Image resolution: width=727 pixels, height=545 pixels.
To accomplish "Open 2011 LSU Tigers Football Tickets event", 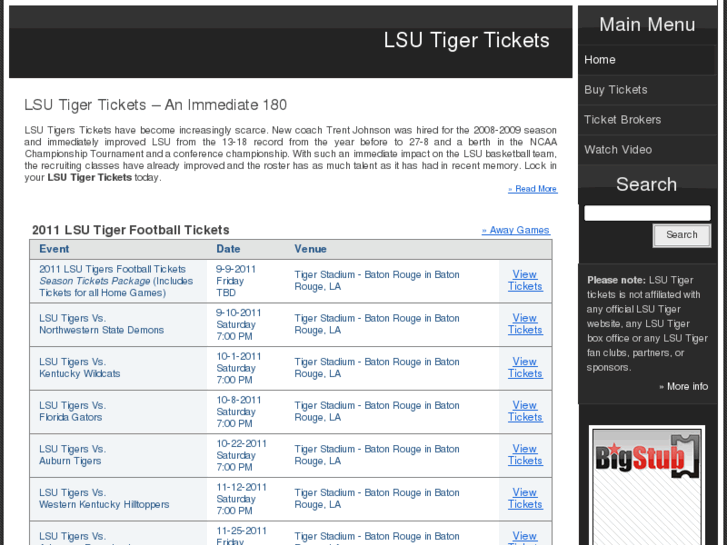I will coord(112,269).
